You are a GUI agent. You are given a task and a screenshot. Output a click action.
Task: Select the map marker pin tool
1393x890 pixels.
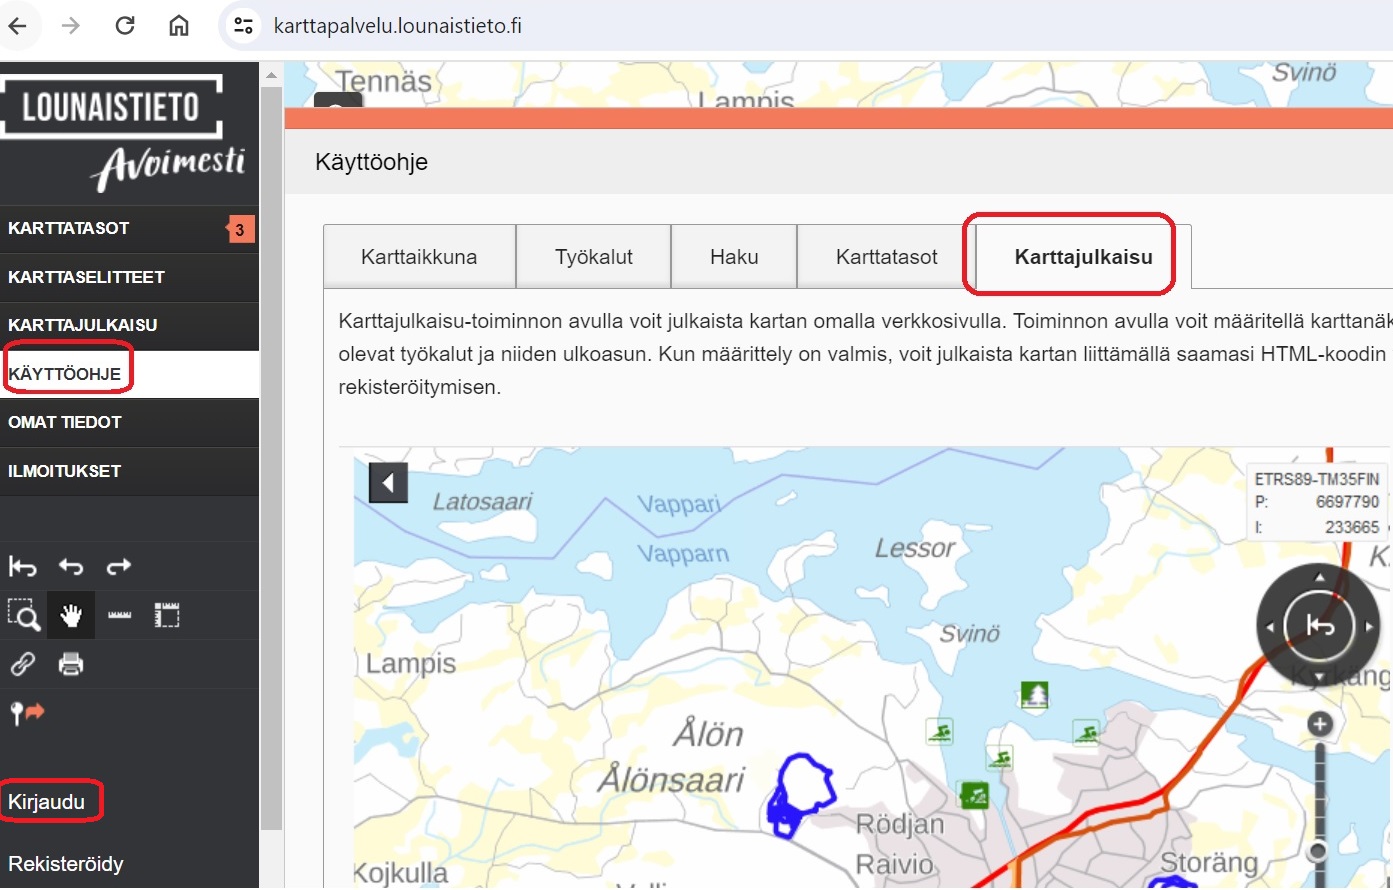coord(27,713)
